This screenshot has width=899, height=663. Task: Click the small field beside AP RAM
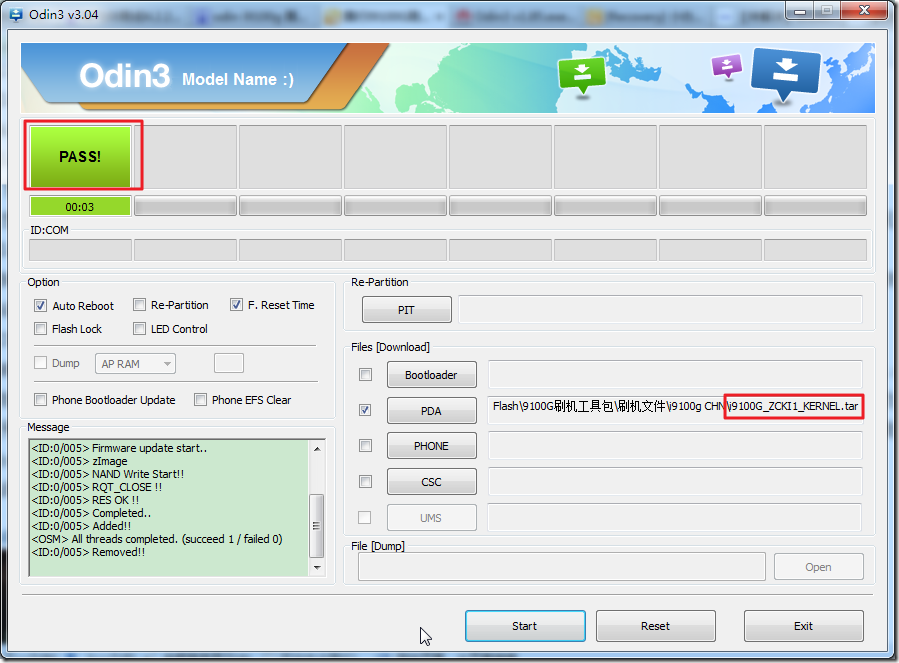click(x=229, y=363)
